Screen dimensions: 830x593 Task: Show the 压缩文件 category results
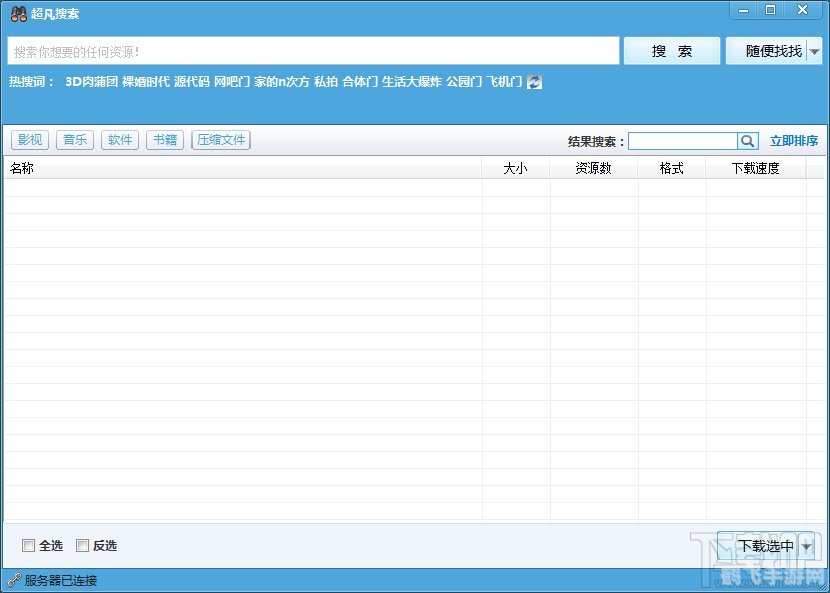coord(221,140)
